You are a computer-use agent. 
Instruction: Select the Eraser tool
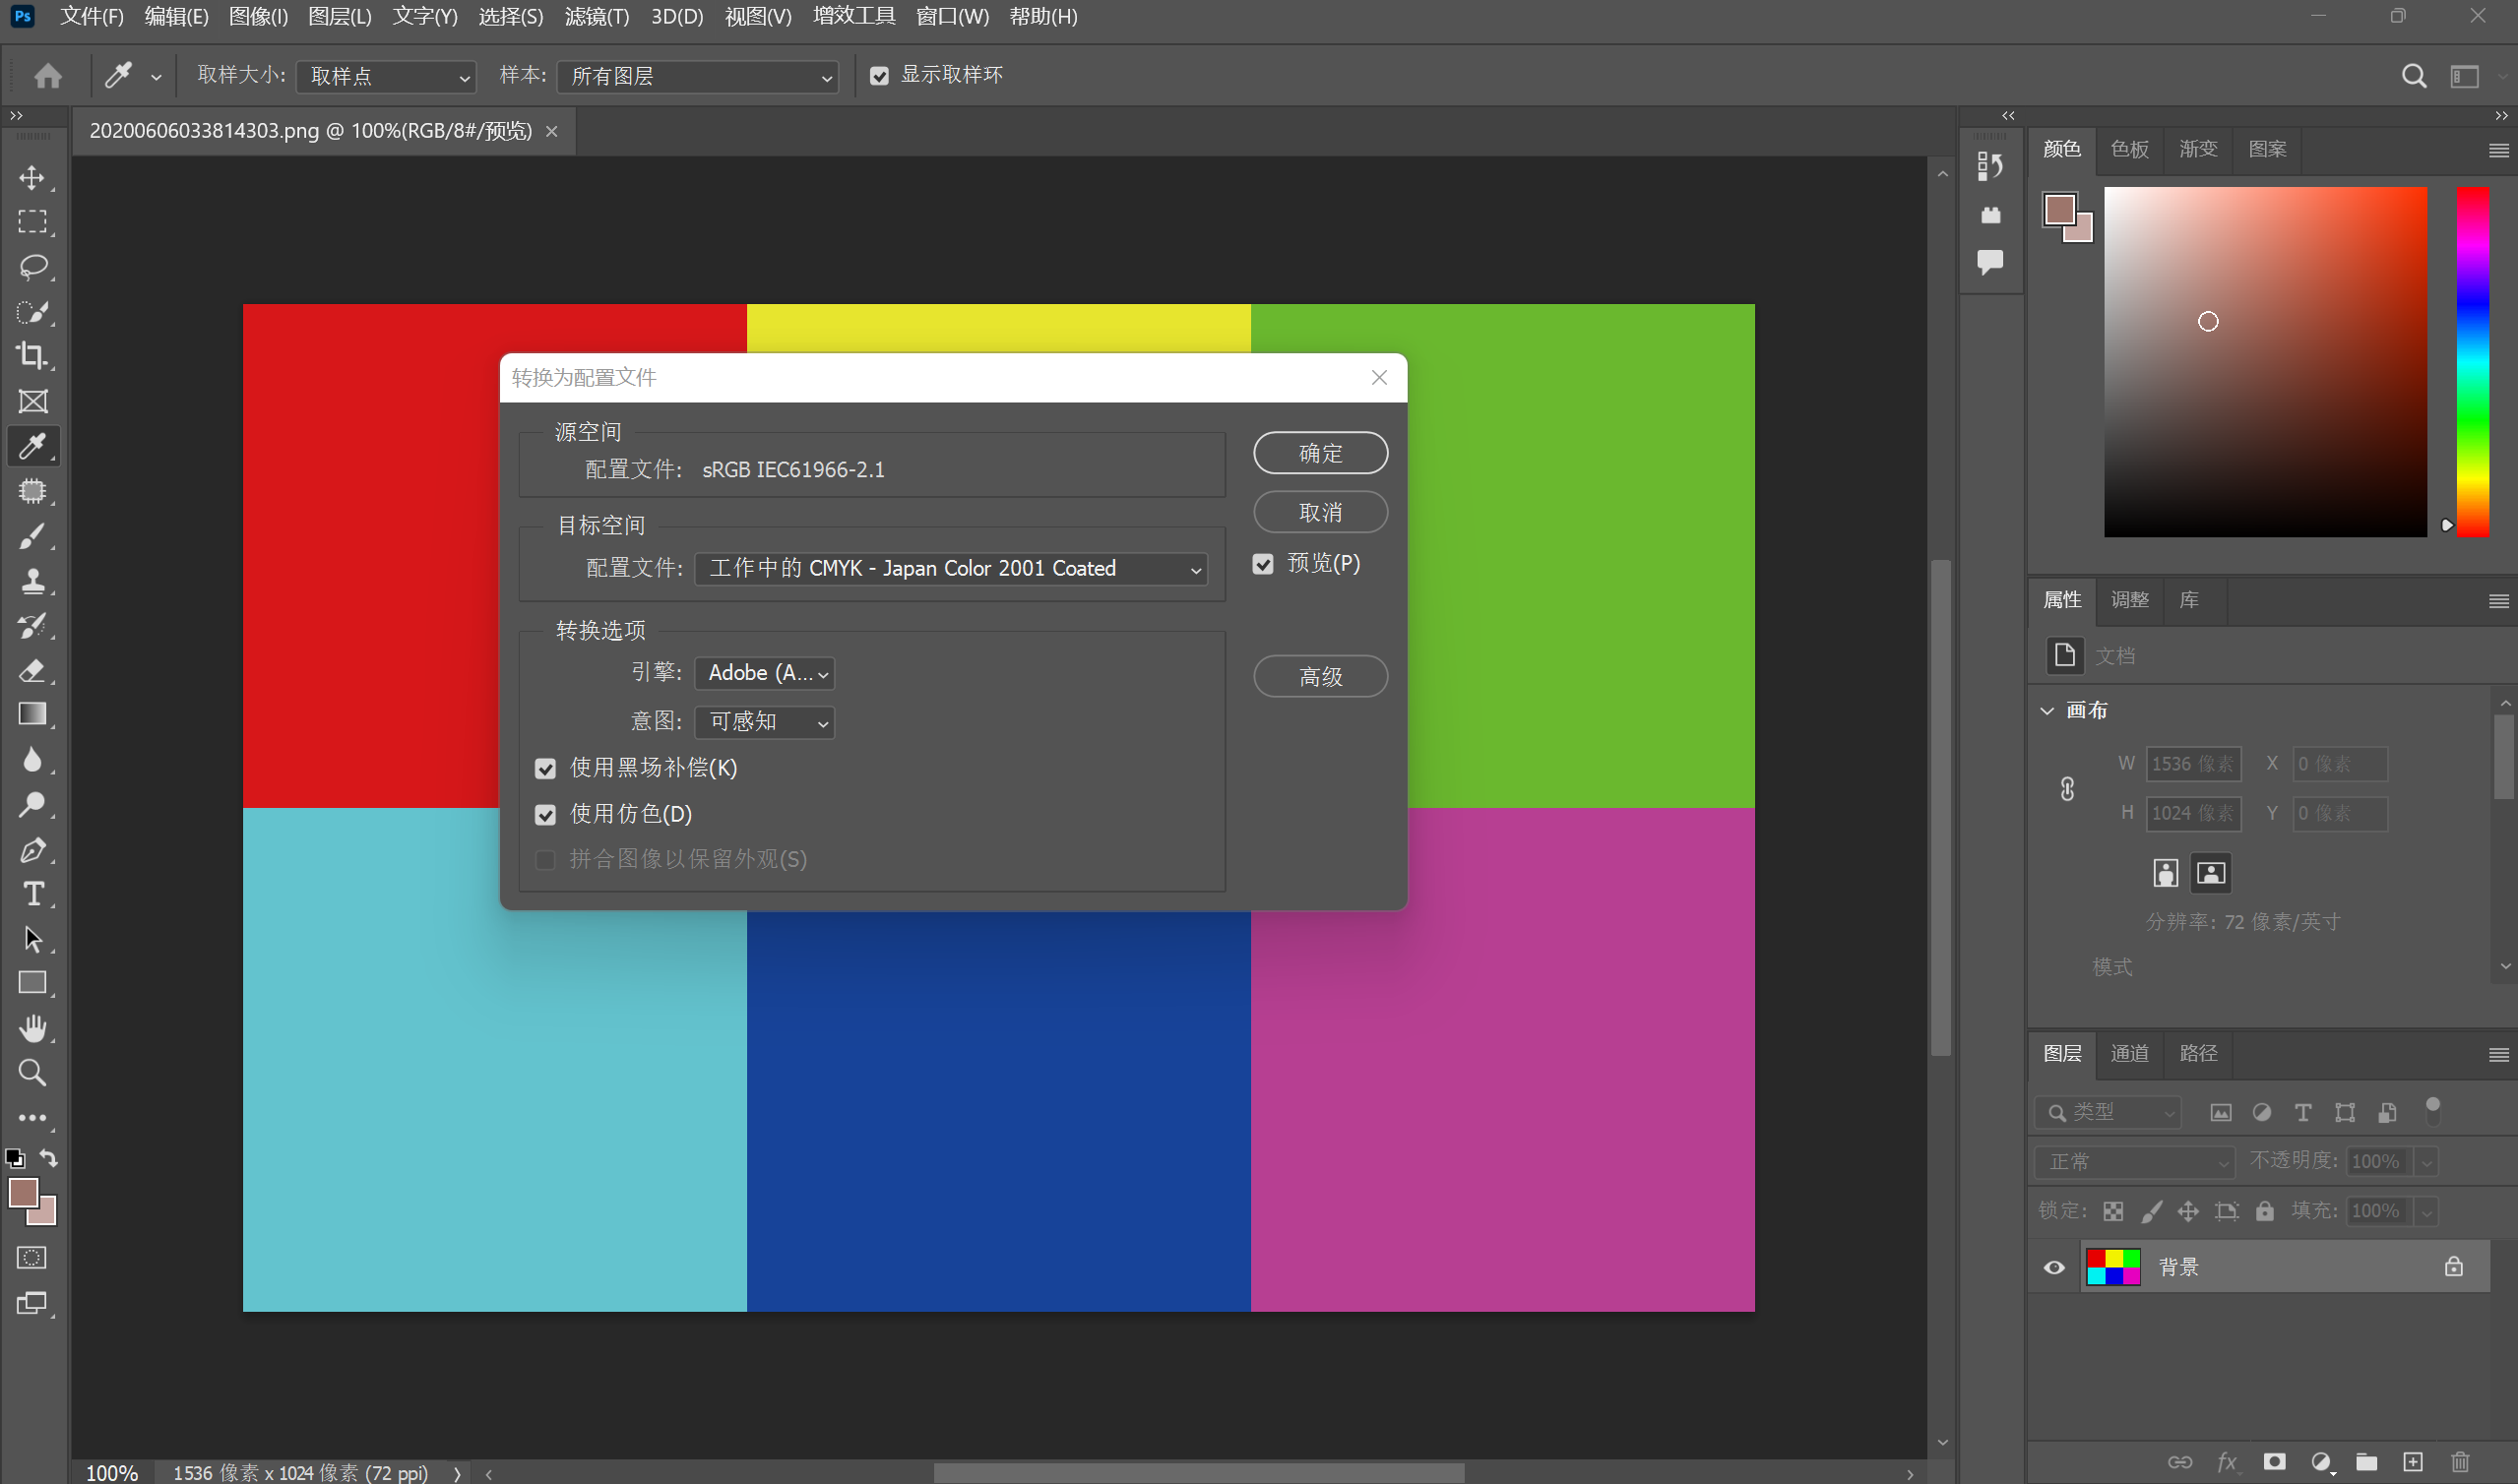coord(32,670)
